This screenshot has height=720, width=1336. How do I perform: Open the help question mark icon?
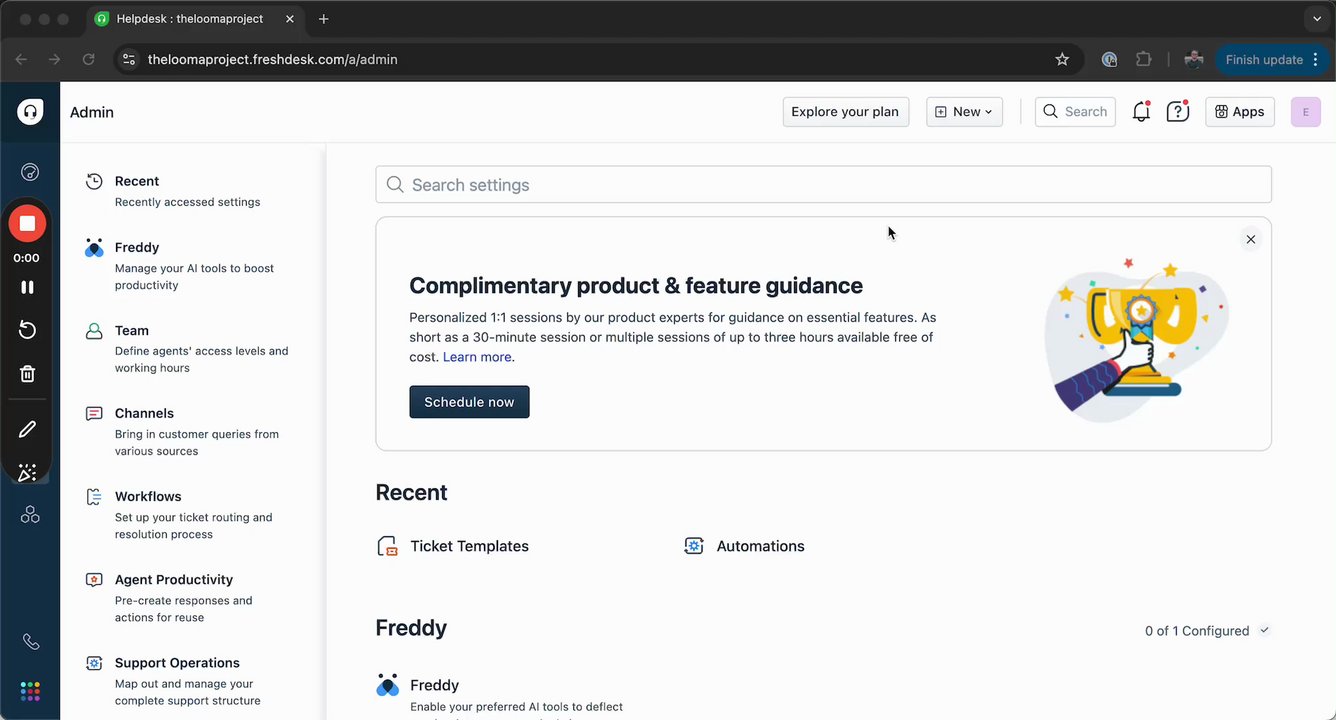tap(1178, 112)
